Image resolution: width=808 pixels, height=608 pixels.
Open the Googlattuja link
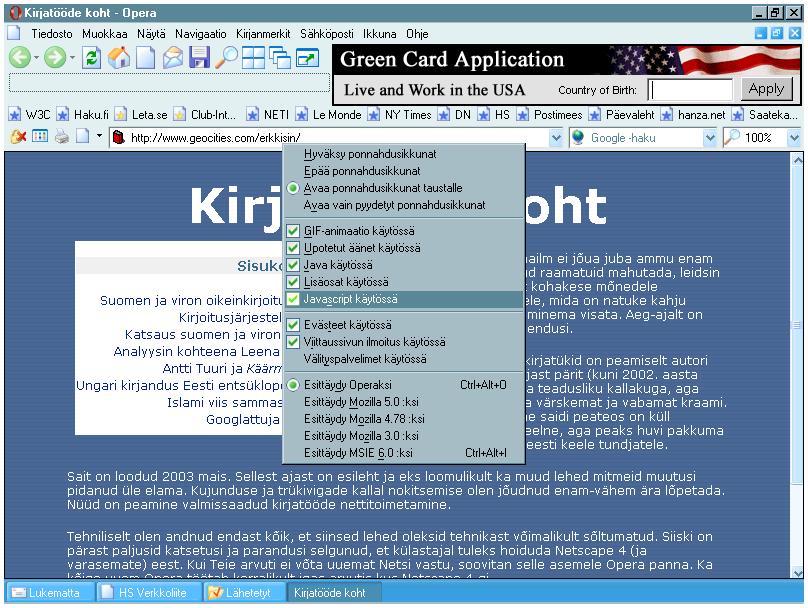(x=243, y=419)
